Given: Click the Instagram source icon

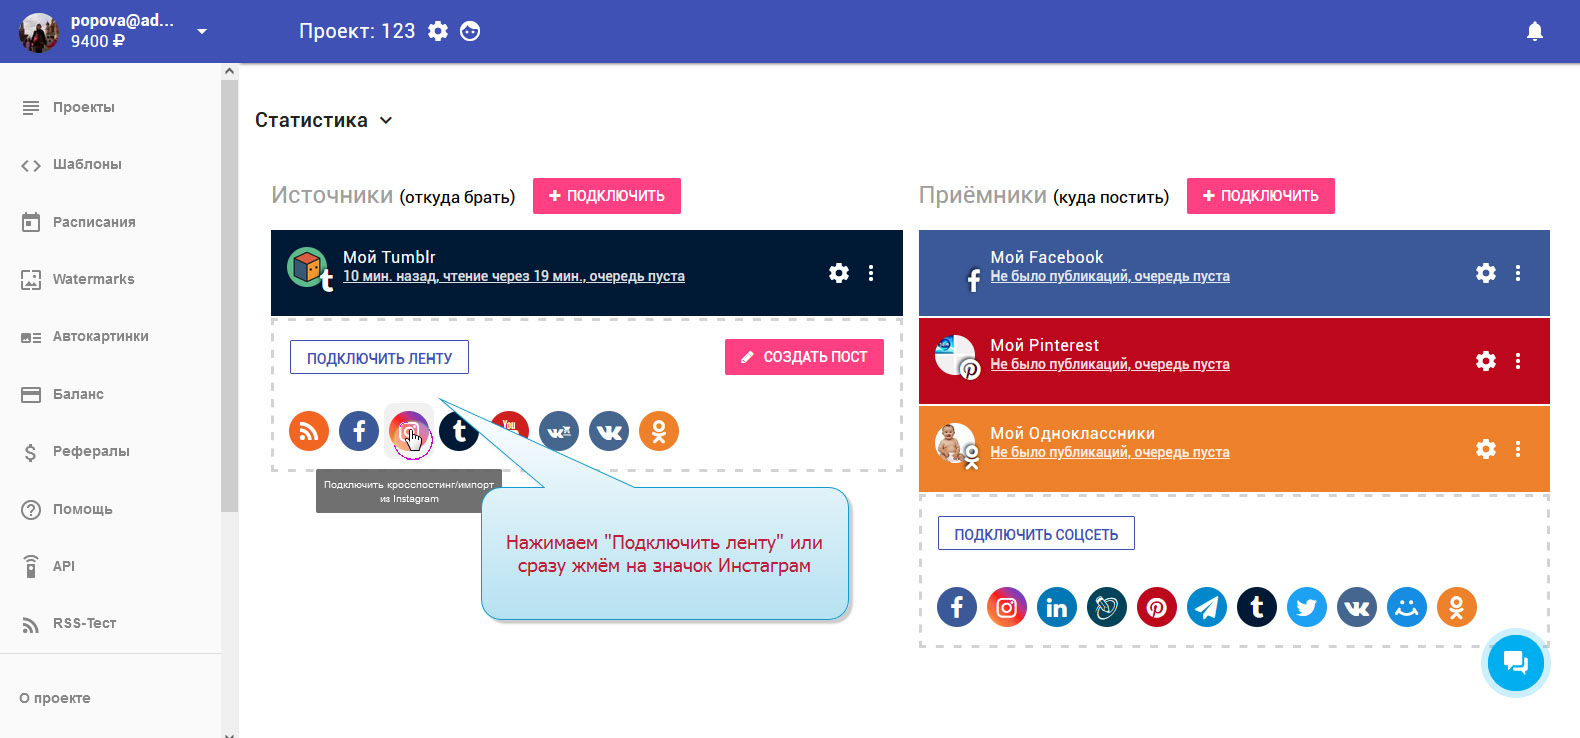Looking at the screenshot, I should click(x=409, y=431).
